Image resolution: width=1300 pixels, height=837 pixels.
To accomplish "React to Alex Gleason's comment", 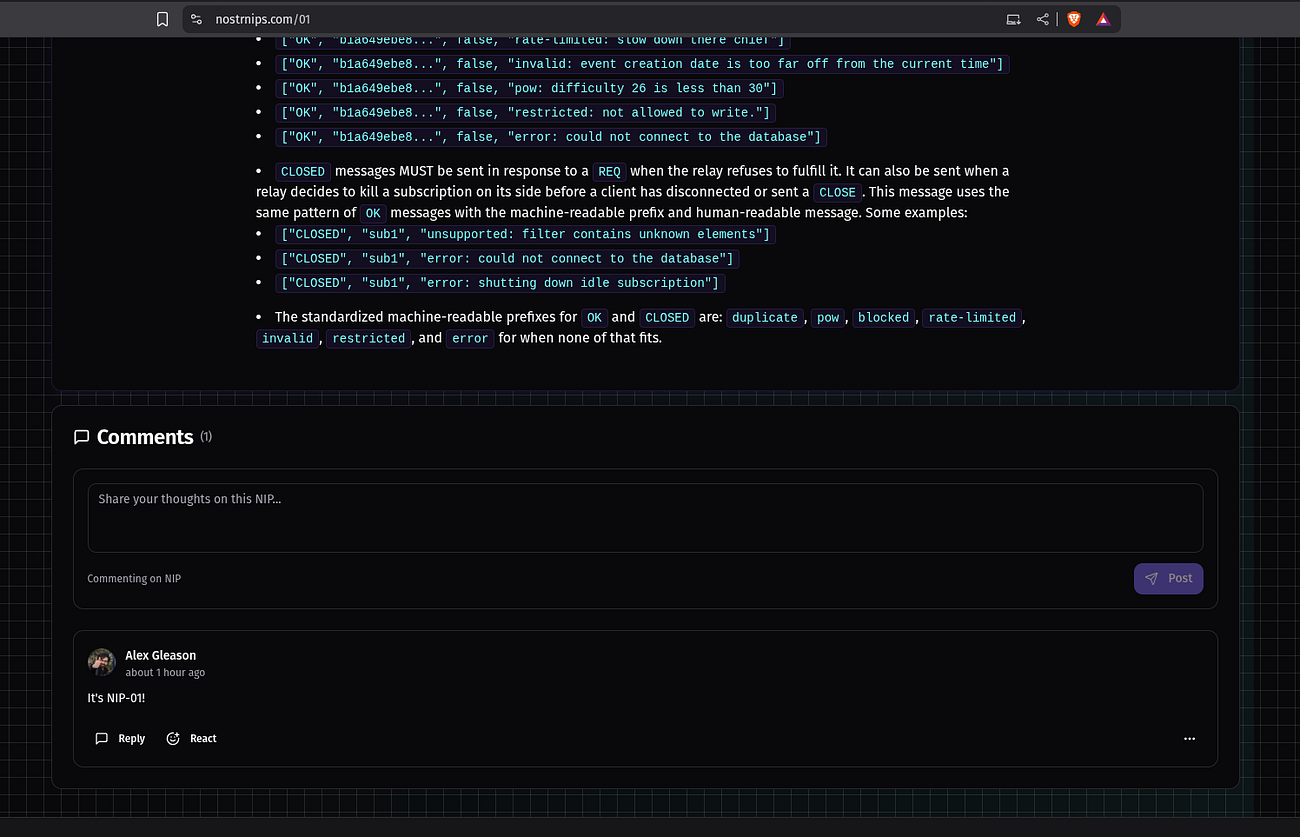I will point(191,739).
